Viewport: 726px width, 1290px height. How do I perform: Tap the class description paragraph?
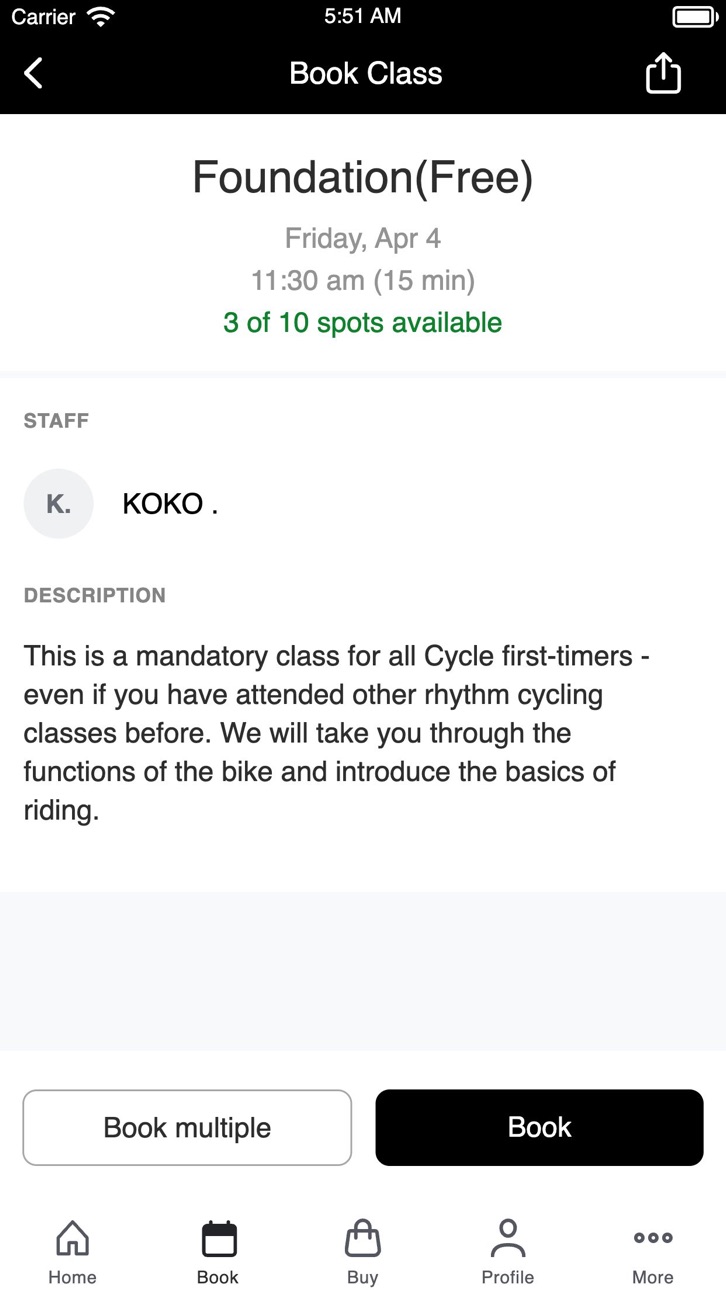tap(337, 733)
